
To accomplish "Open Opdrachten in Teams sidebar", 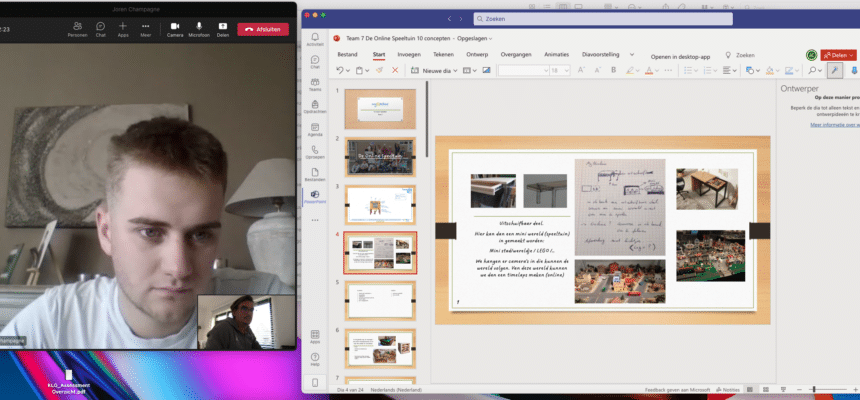I will pos(315,107).
